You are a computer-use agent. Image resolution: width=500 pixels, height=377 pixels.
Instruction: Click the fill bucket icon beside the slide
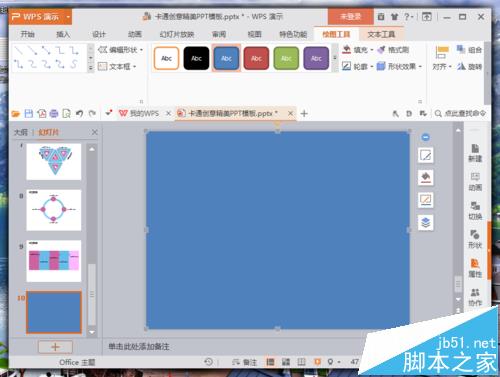coord(426,177)
